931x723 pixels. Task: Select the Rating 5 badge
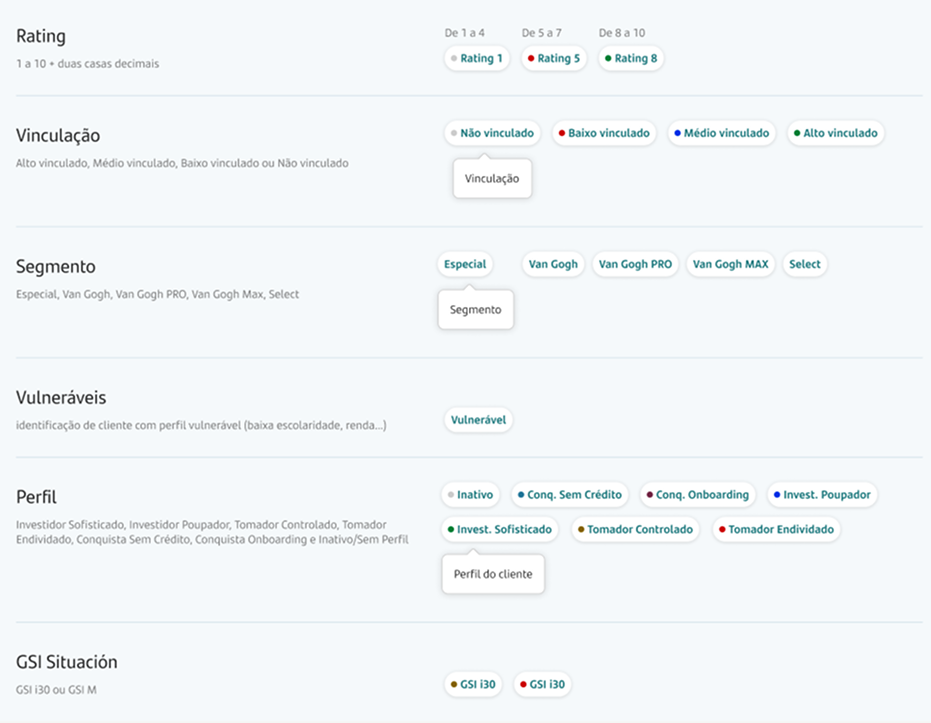tap(554, 58)
